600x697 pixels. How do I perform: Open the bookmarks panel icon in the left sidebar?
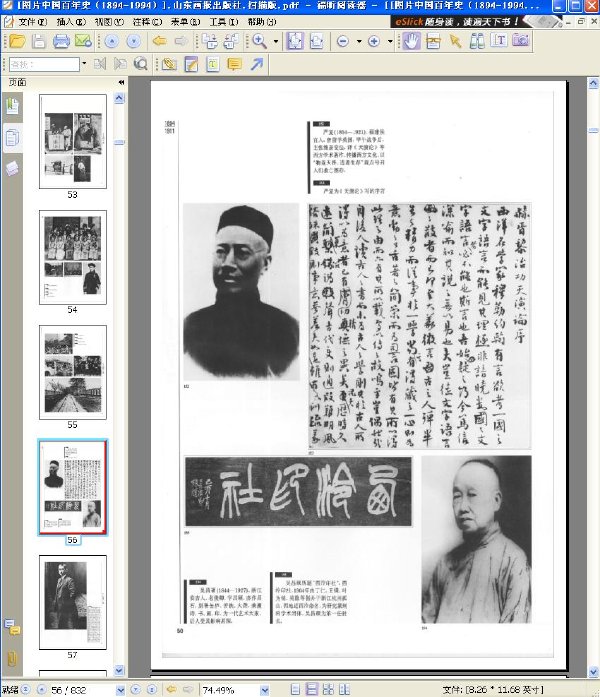point(12,106)
